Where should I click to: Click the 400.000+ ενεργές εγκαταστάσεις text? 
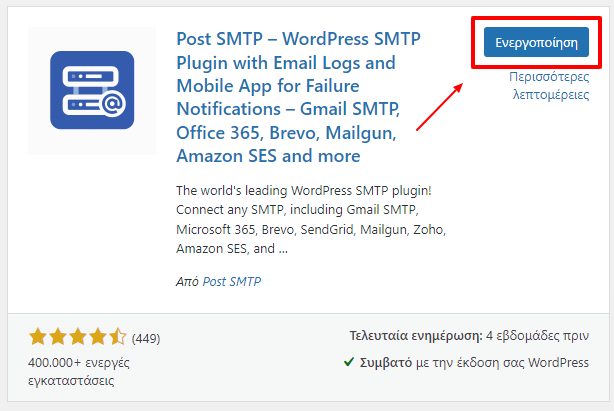point(79,371)
